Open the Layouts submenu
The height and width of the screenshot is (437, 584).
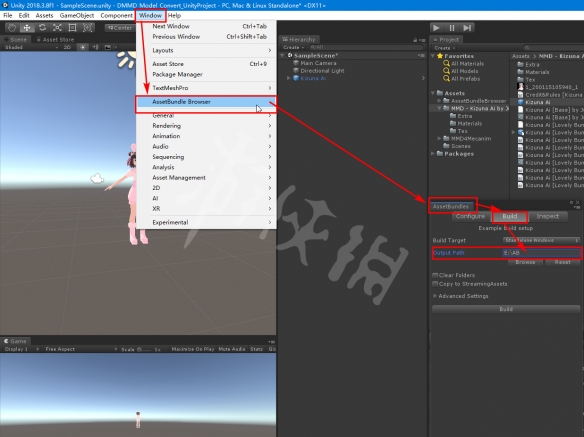tap(206, 50)
